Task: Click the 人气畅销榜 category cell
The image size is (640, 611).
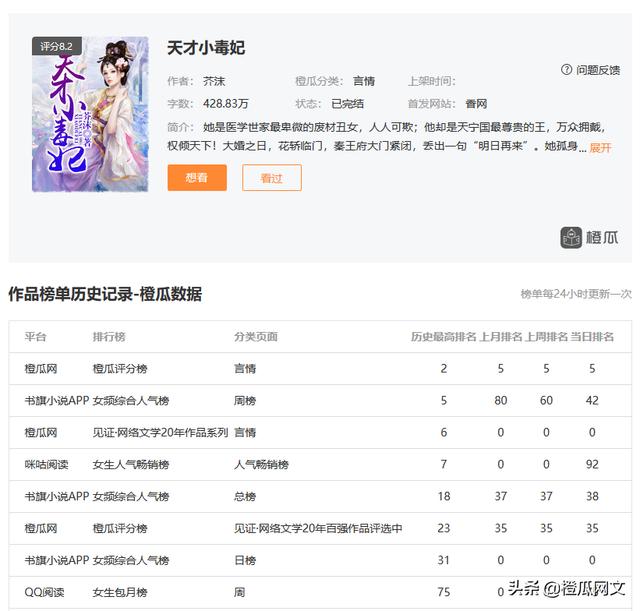Action: [x=261, y=464]
